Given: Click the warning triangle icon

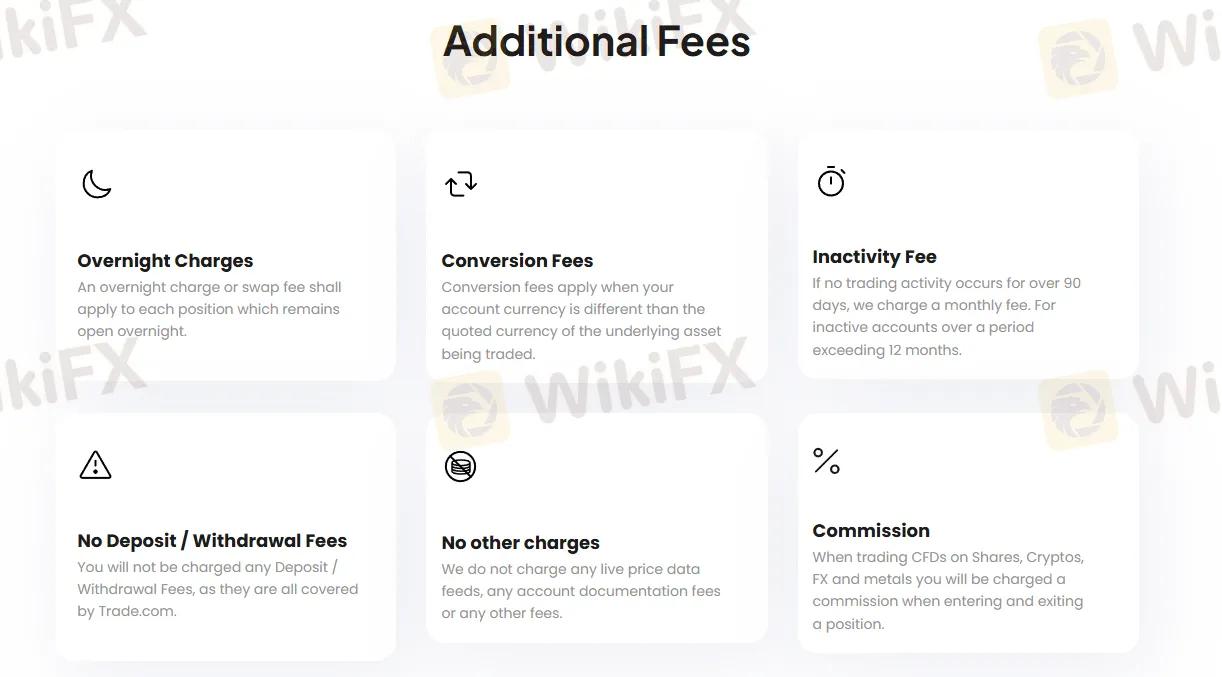Looking at the screenshot, I should tap(95, 465).
